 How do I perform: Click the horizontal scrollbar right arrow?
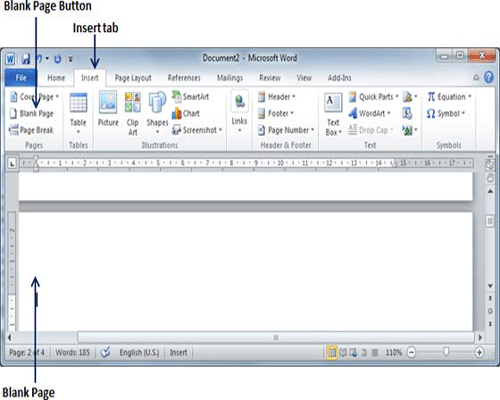click(480, 337)
